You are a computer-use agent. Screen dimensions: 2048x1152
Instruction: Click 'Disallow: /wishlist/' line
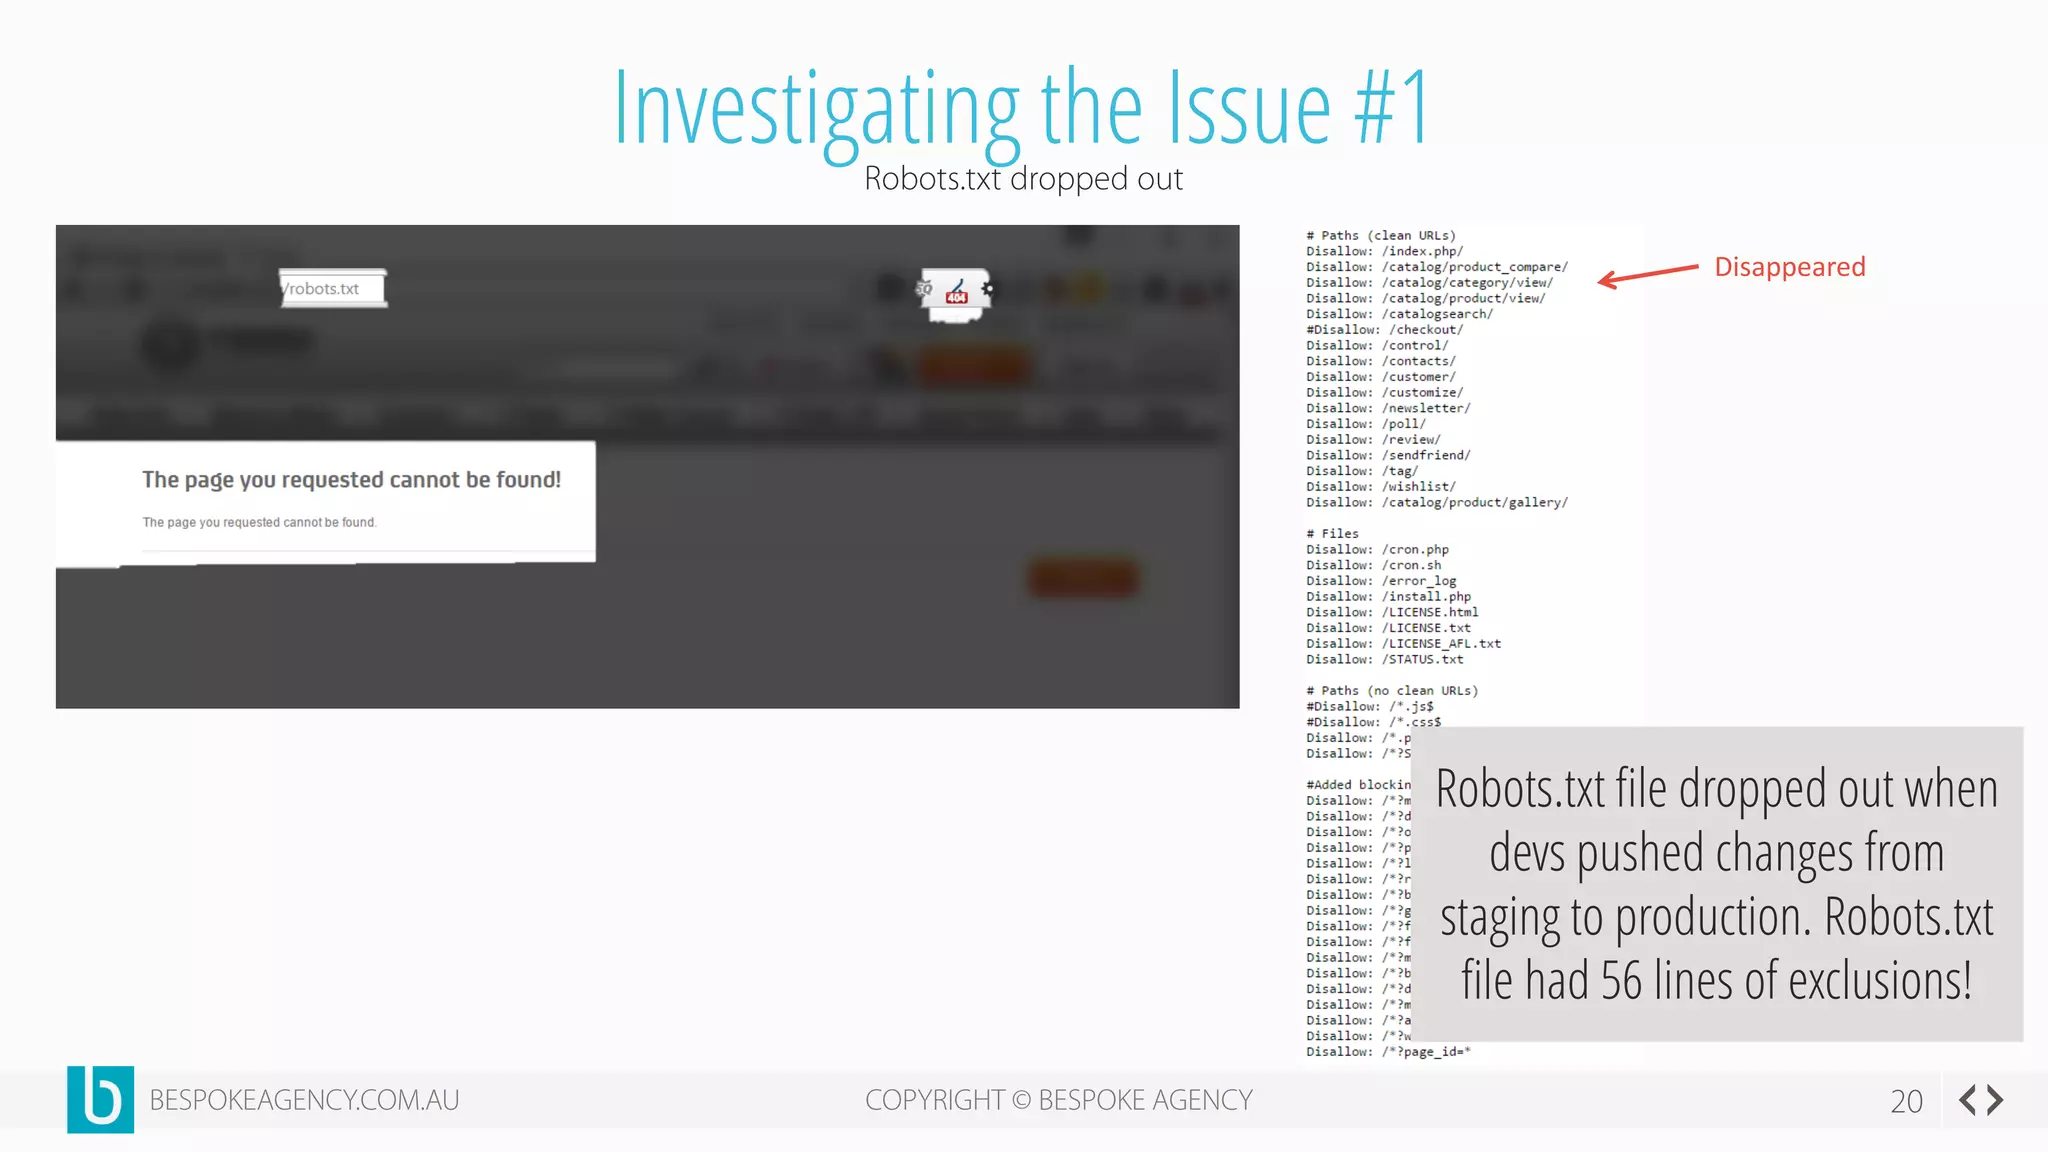click(x=1381, y=487)
